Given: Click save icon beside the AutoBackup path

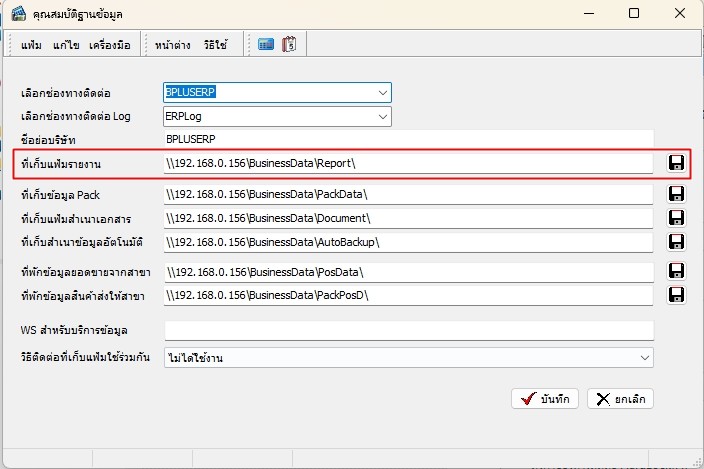Looking at the screenshot, I should tap(676, 241).
